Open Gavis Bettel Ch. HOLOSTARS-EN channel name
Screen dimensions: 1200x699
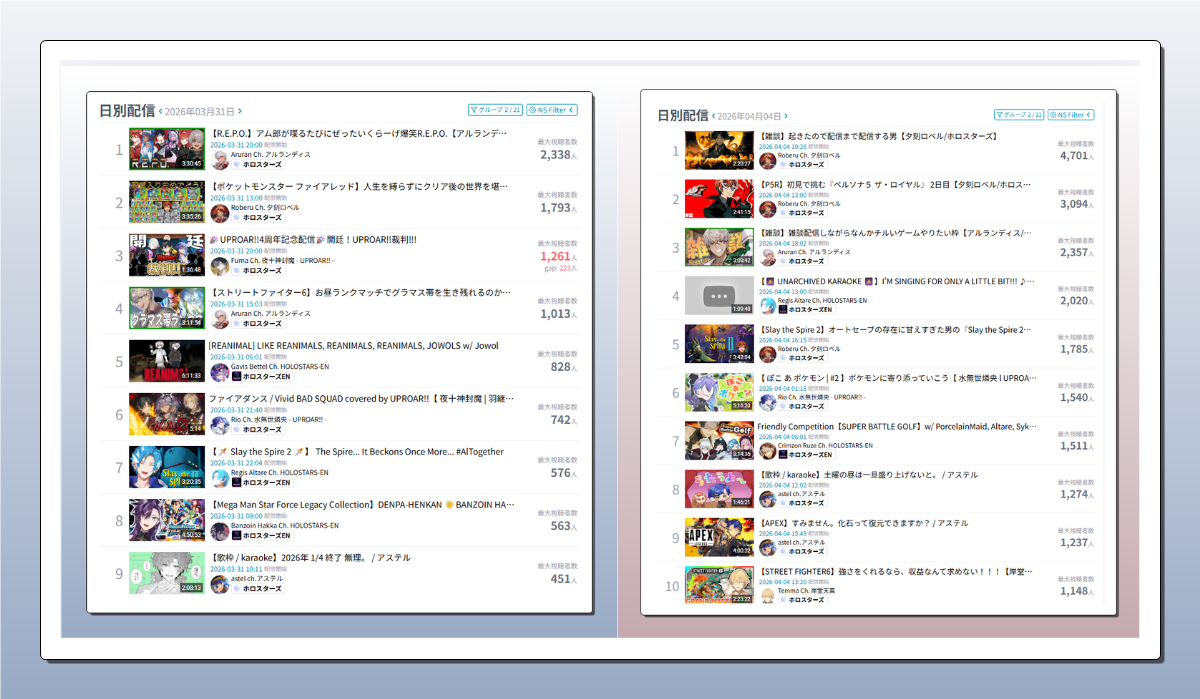click(x=279, y=366)
